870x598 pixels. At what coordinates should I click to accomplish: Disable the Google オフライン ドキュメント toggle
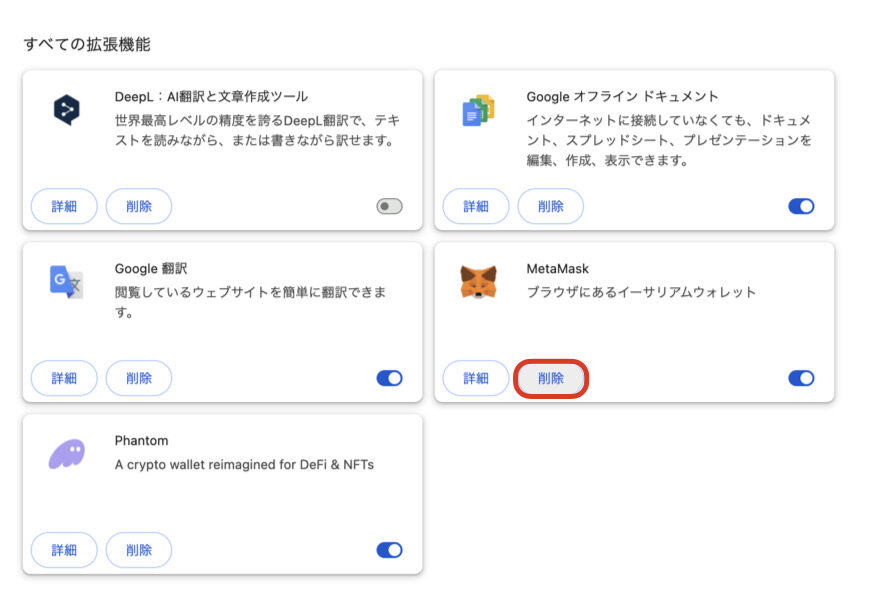801,206
